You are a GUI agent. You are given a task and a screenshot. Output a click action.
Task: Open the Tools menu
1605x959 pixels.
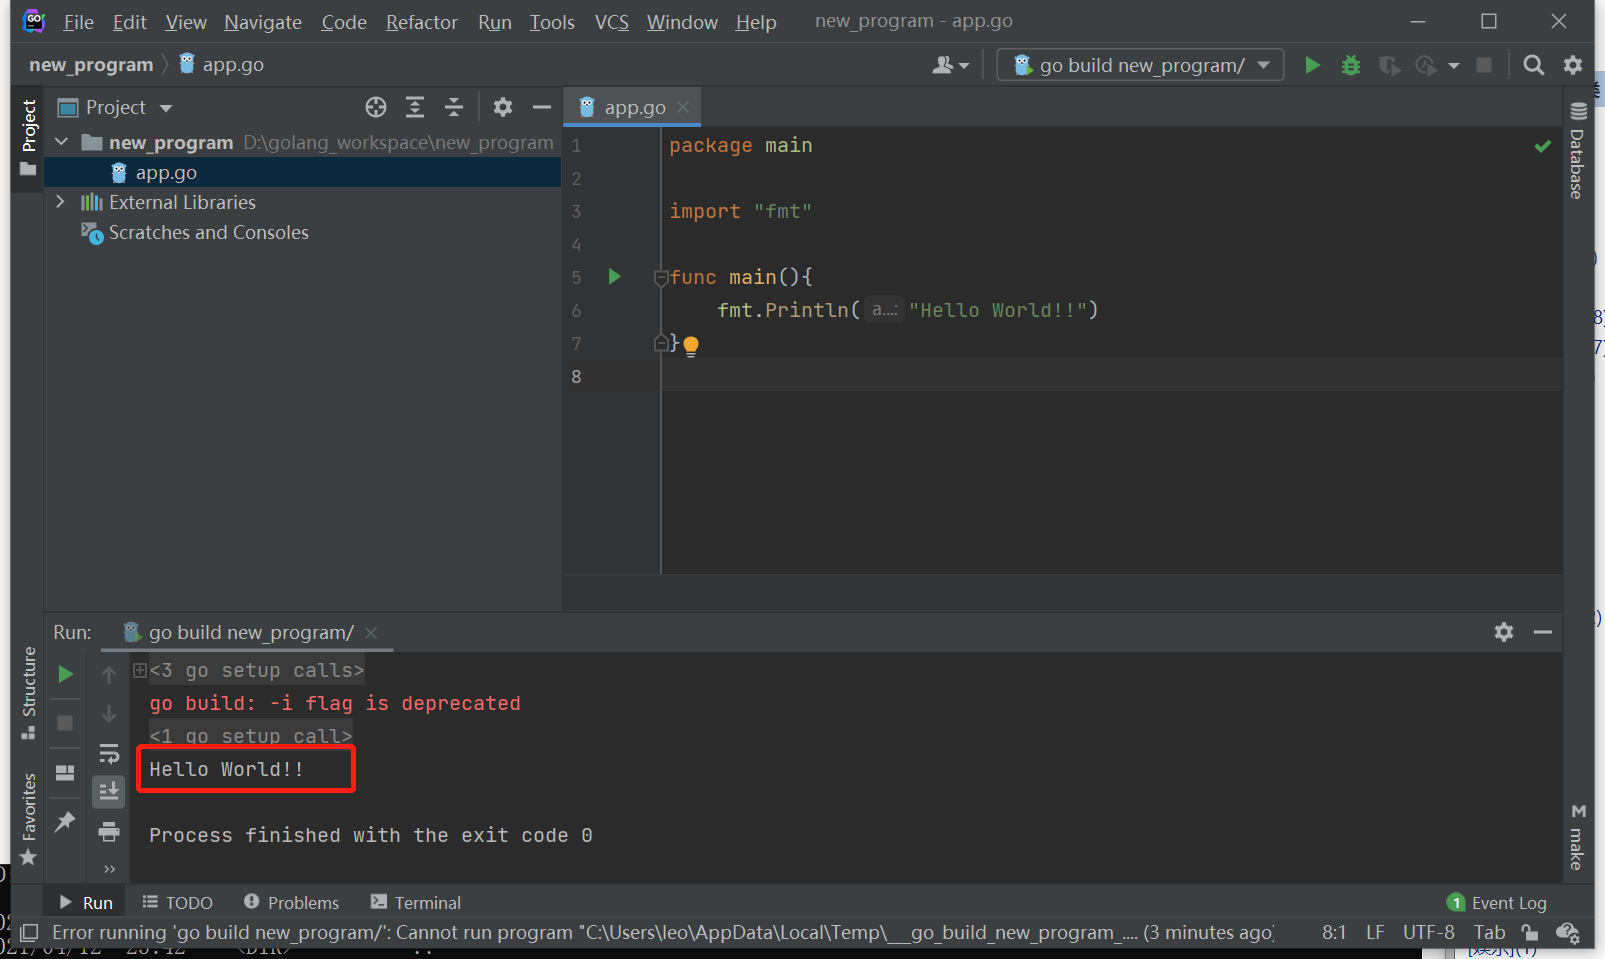pyautogui.click(x=552, y=22)
